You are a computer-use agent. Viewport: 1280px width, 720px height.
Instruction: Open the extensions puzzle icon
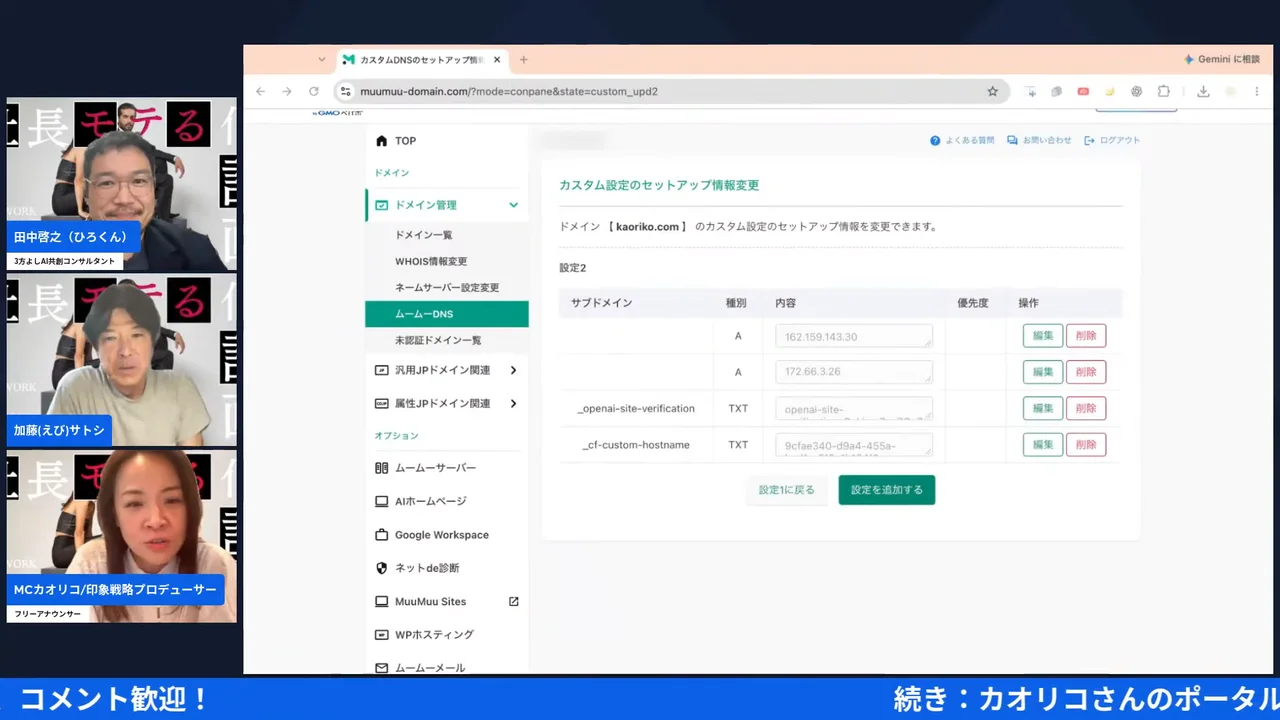coord(1164,91)
